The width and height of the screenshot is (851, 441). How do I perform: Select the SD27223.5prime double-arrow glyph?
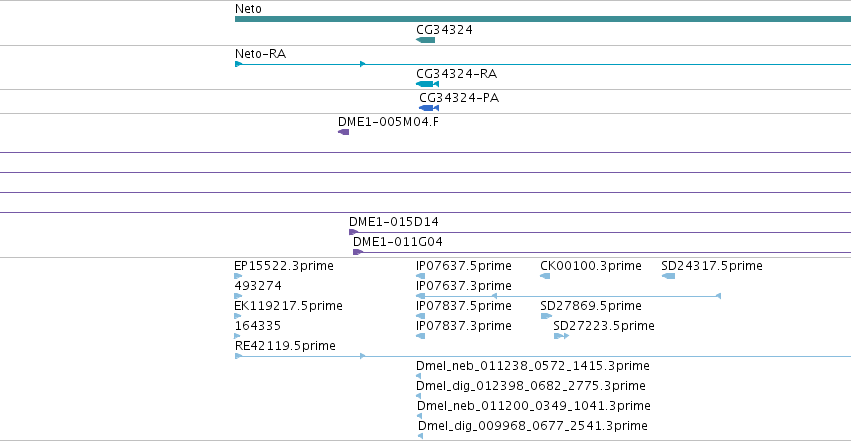click(x=561, y=336)
